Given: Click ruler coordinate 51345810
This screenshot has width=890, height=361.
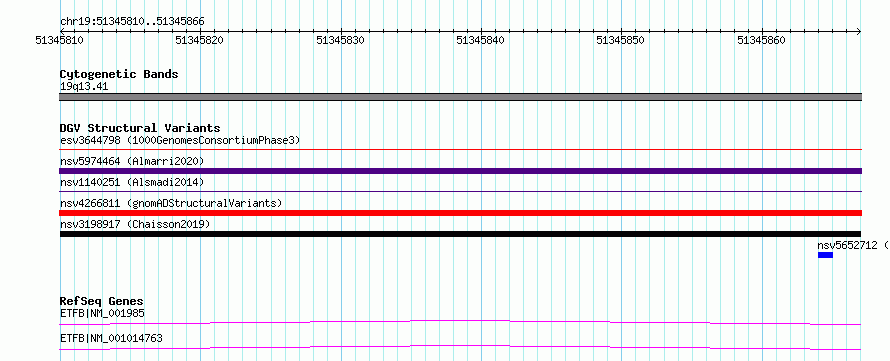Looking at the screenshot, I should [59, 40].
